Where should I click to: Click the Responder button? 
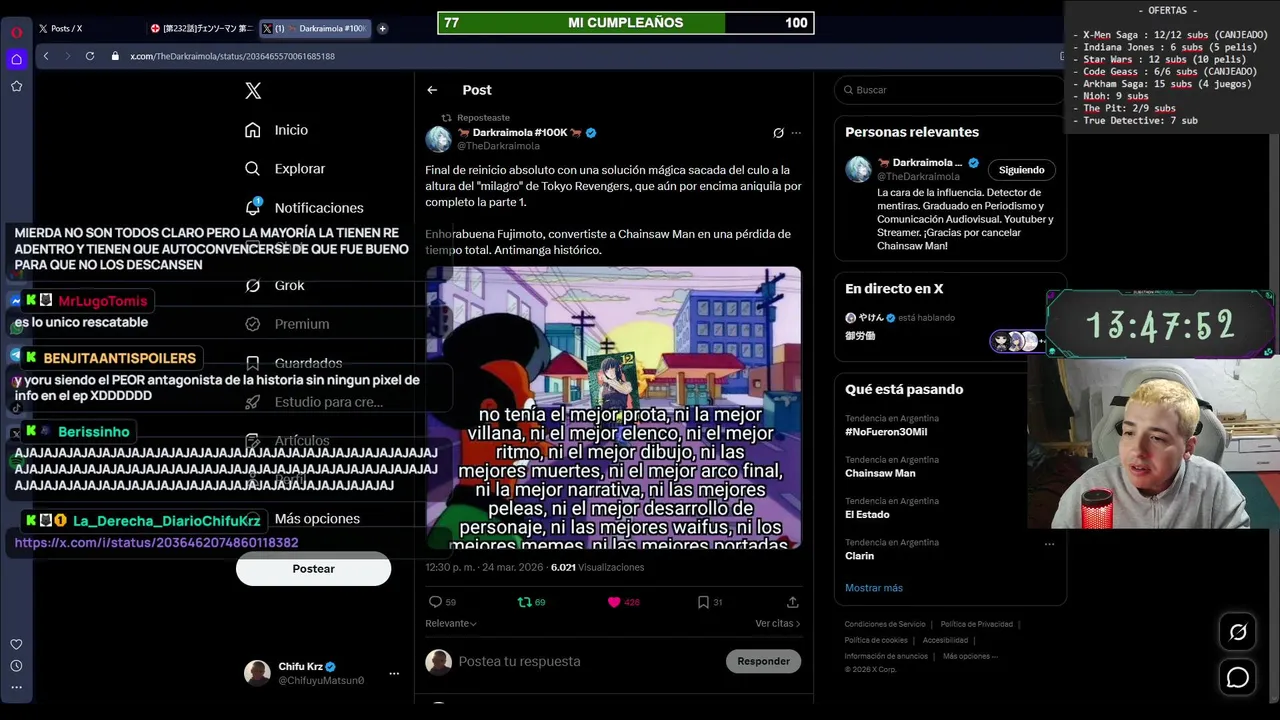(x=763, y=661)
